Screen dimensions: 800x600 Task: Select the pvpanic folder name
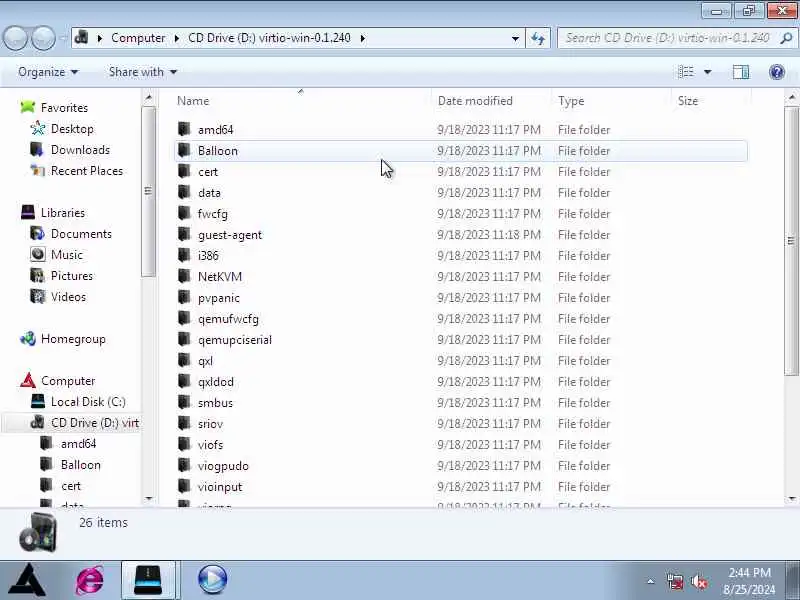pos(219,298)
